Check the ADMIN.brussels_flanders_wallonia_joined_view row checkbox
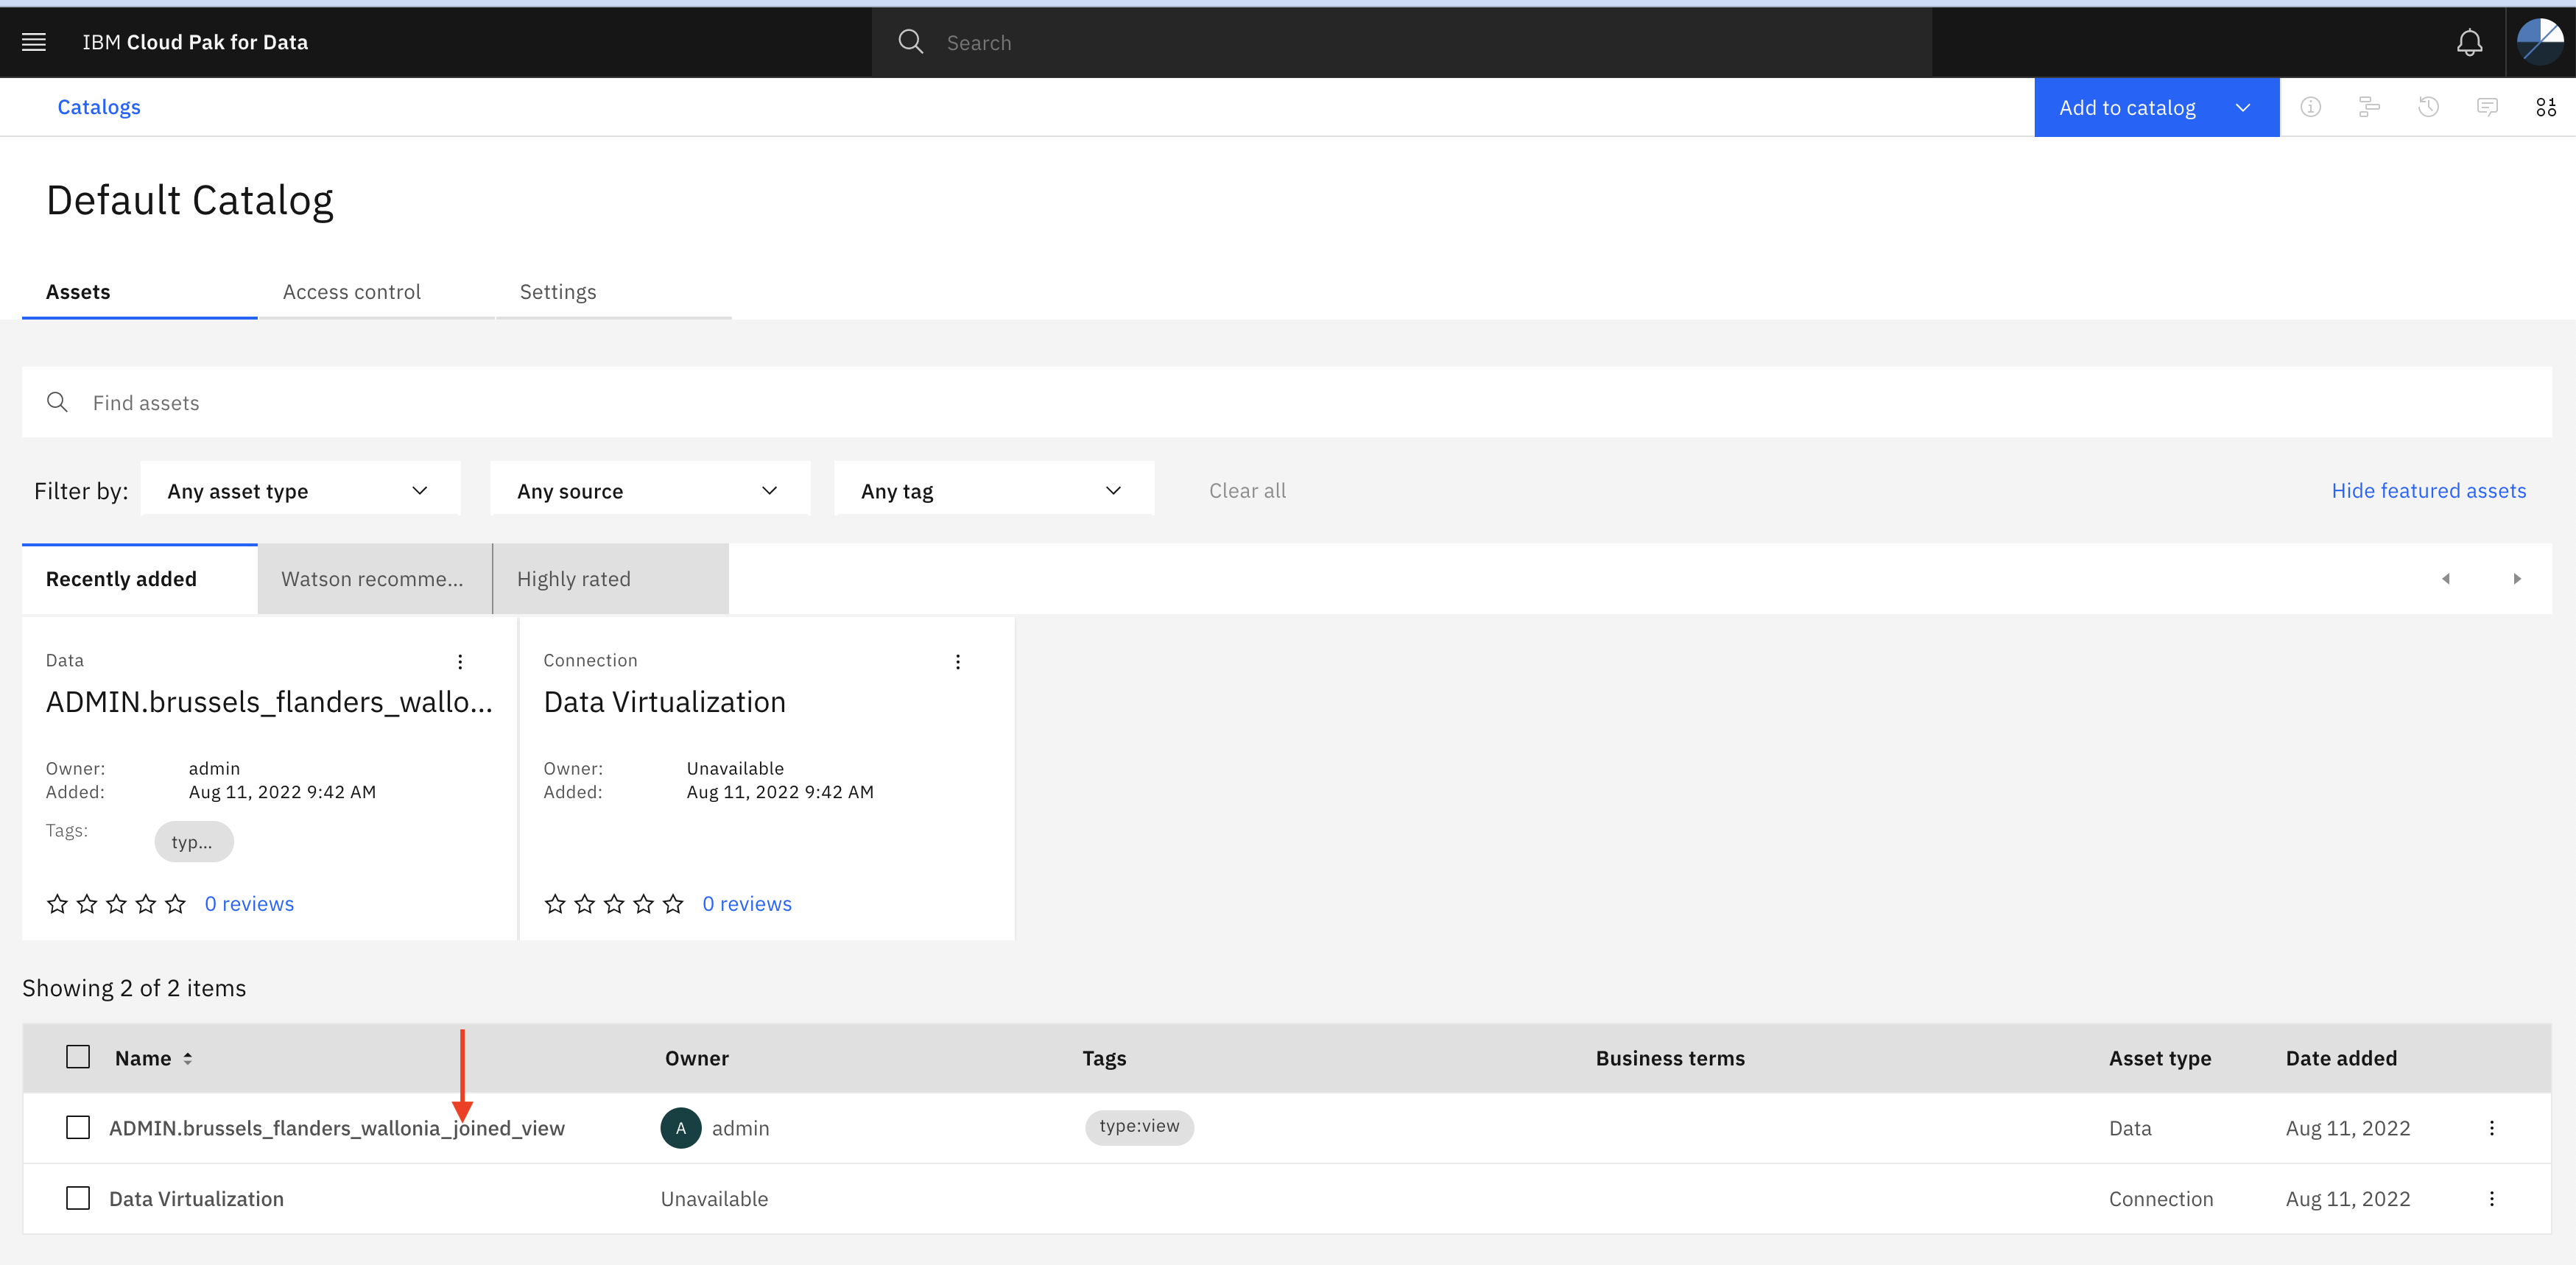The height and width of the screenshot is (1265, 2576). [x=78, y=1128]
